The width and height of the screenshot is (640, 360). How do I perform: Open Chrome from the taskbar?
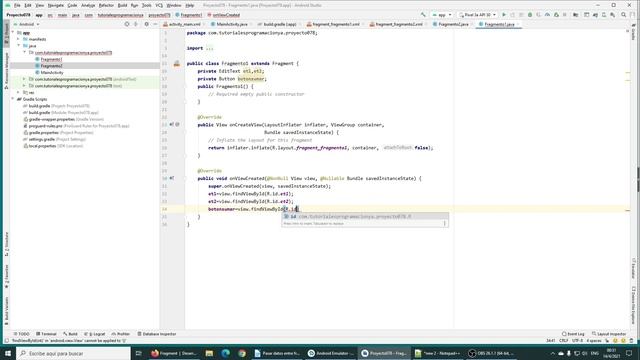[242, 353]
